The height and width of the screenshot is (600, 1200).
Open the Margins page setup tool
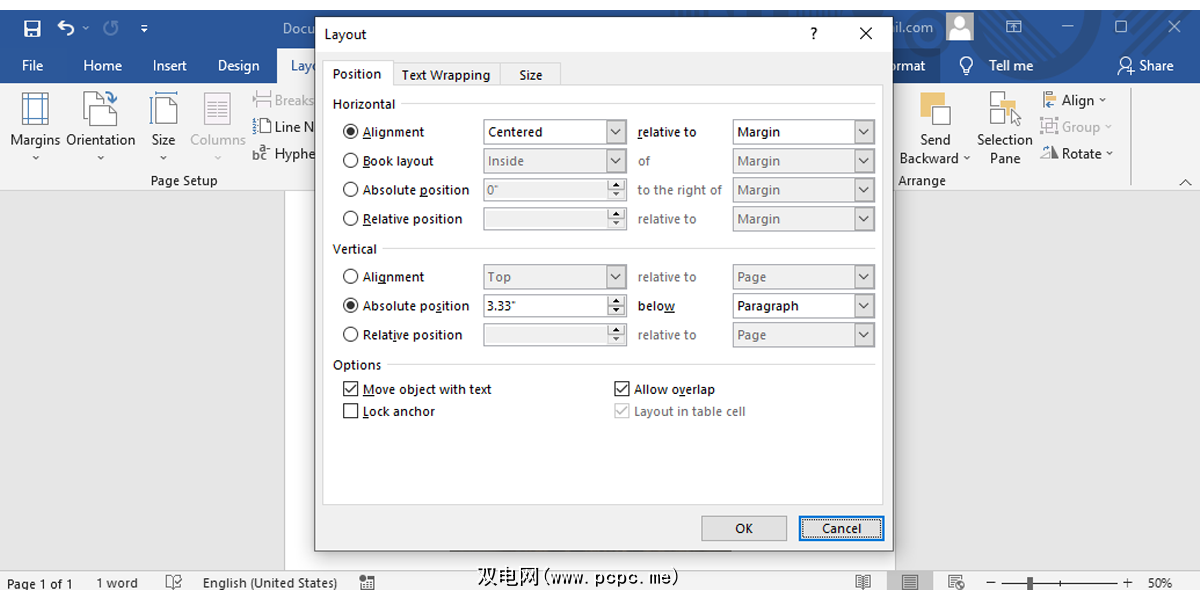pos(35,120)
